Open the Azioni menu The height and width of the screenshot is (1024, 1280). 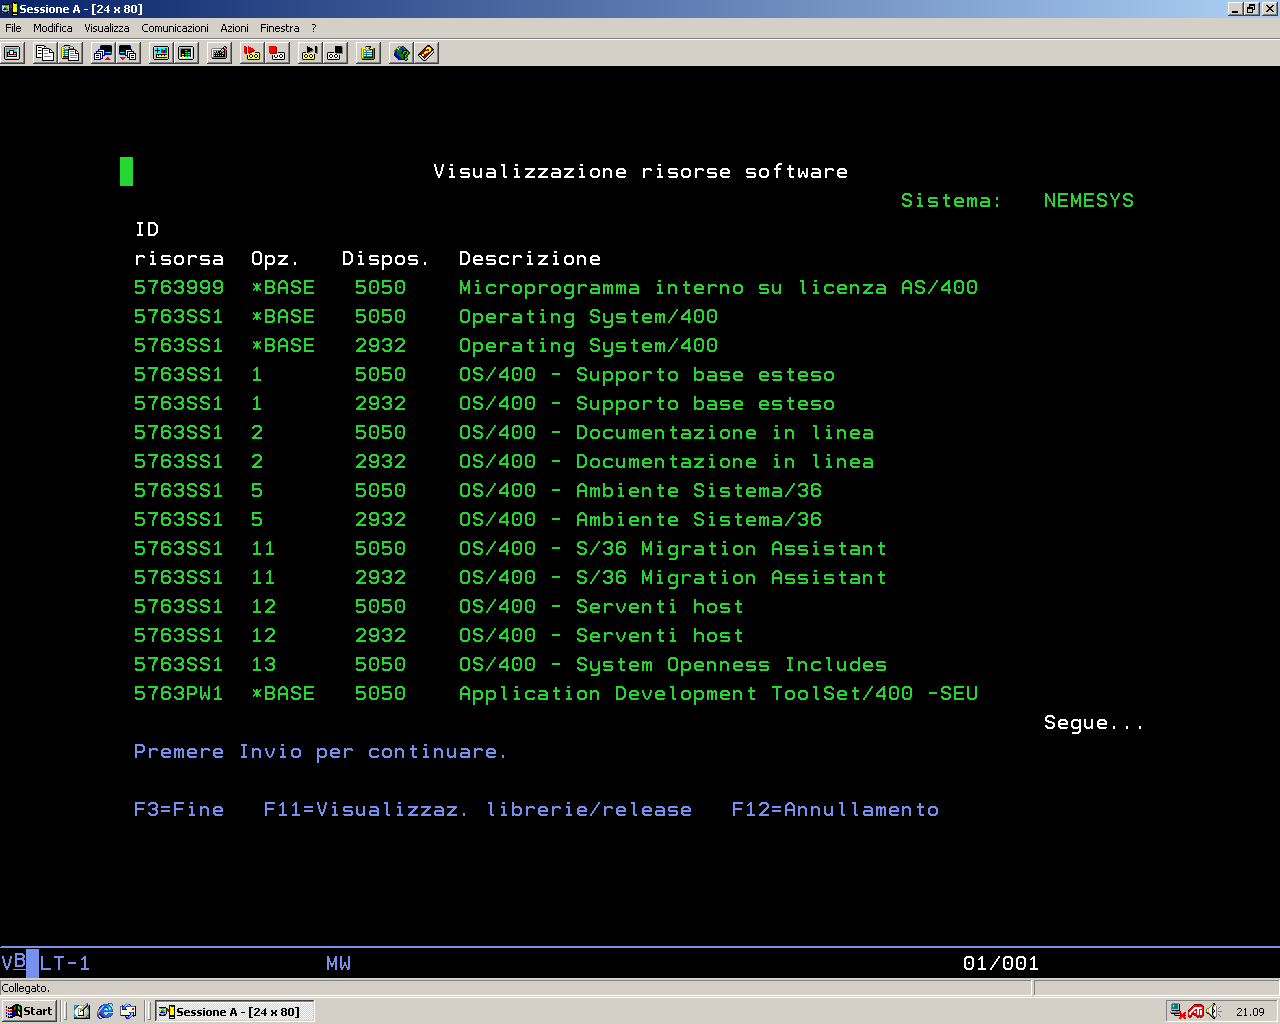(x=235, y=28)
